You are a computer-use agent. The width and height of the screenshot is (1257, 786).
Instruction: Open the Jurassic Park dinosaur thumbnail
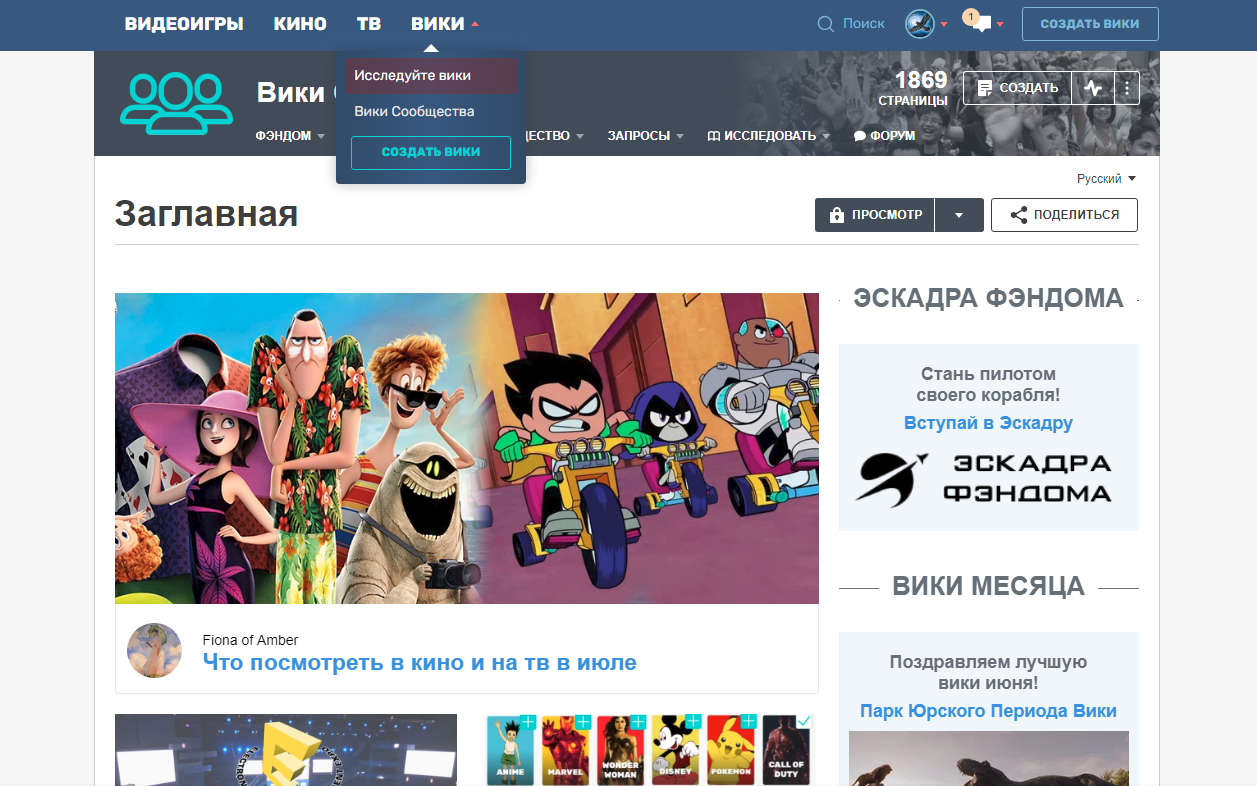click(x=989, y=758)
